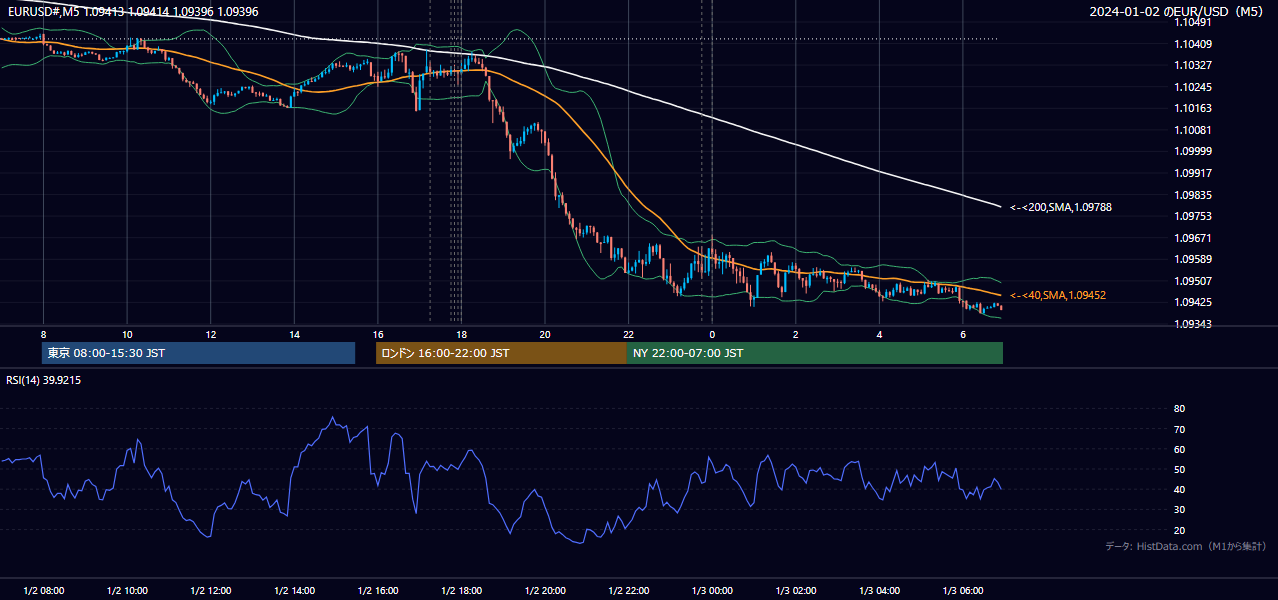Image resolution: width=1278 pixels, height=600 pixels.
Task: Select the 東京 08:00-15:30 JST session bar
Action: pos(199,353)
